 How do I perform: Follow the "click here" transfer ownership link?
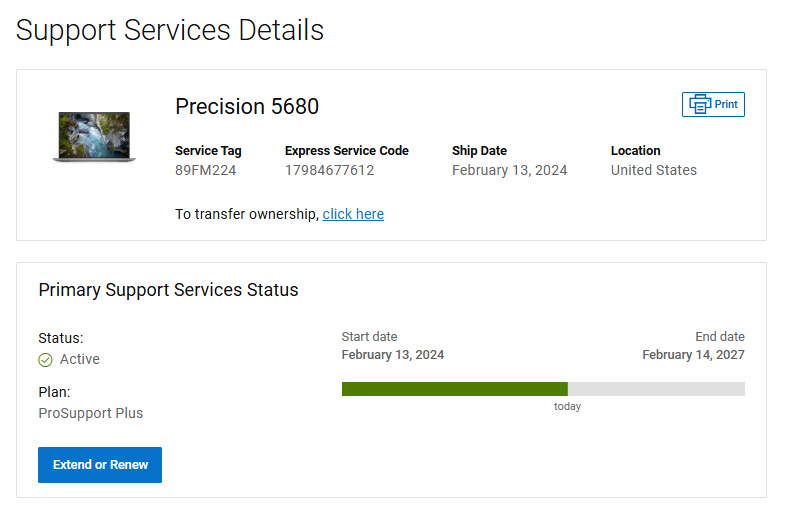(353, 214)
